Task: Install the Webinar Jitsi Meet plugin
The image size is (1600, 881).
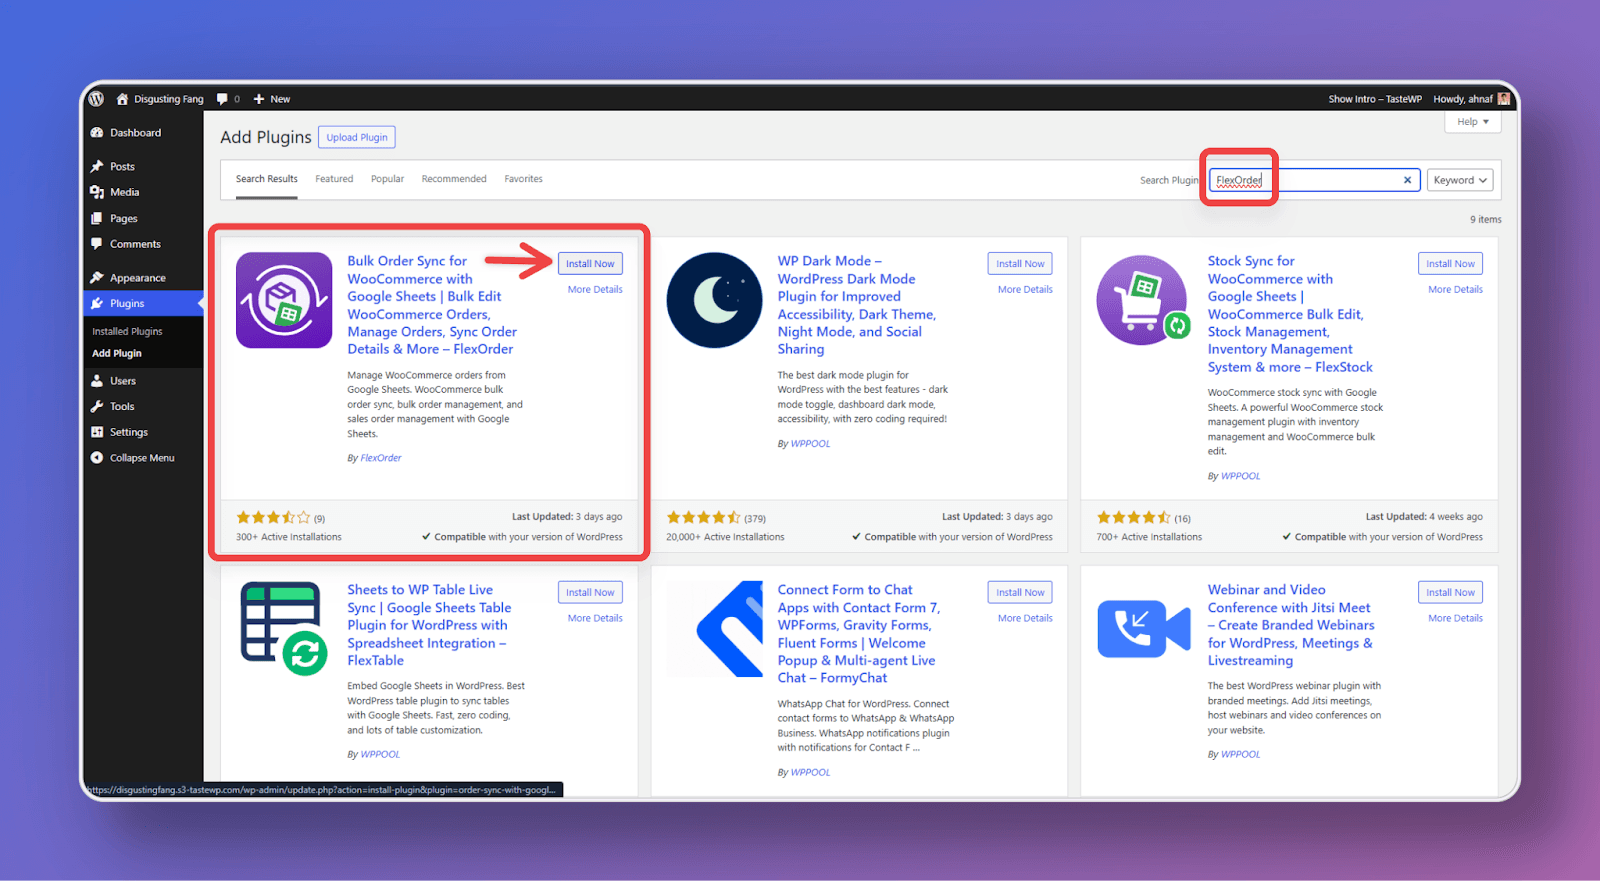Action: (x=1450, y=593)
